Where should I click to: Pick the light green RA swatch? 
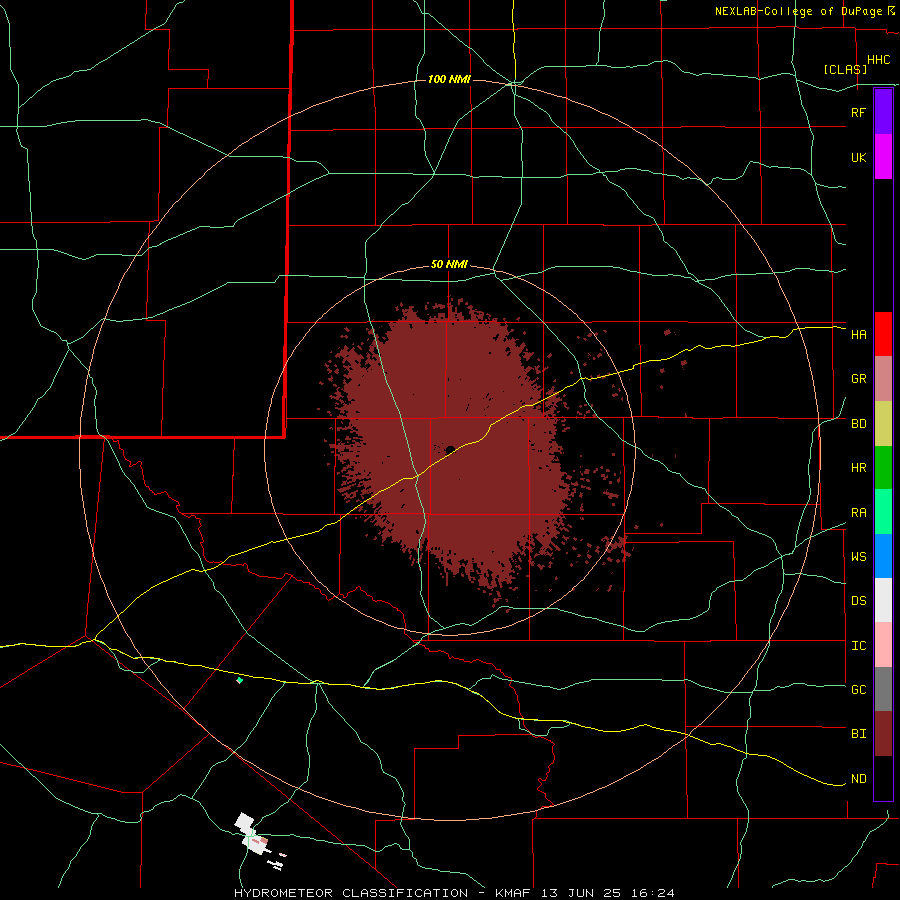pos(883,512)
